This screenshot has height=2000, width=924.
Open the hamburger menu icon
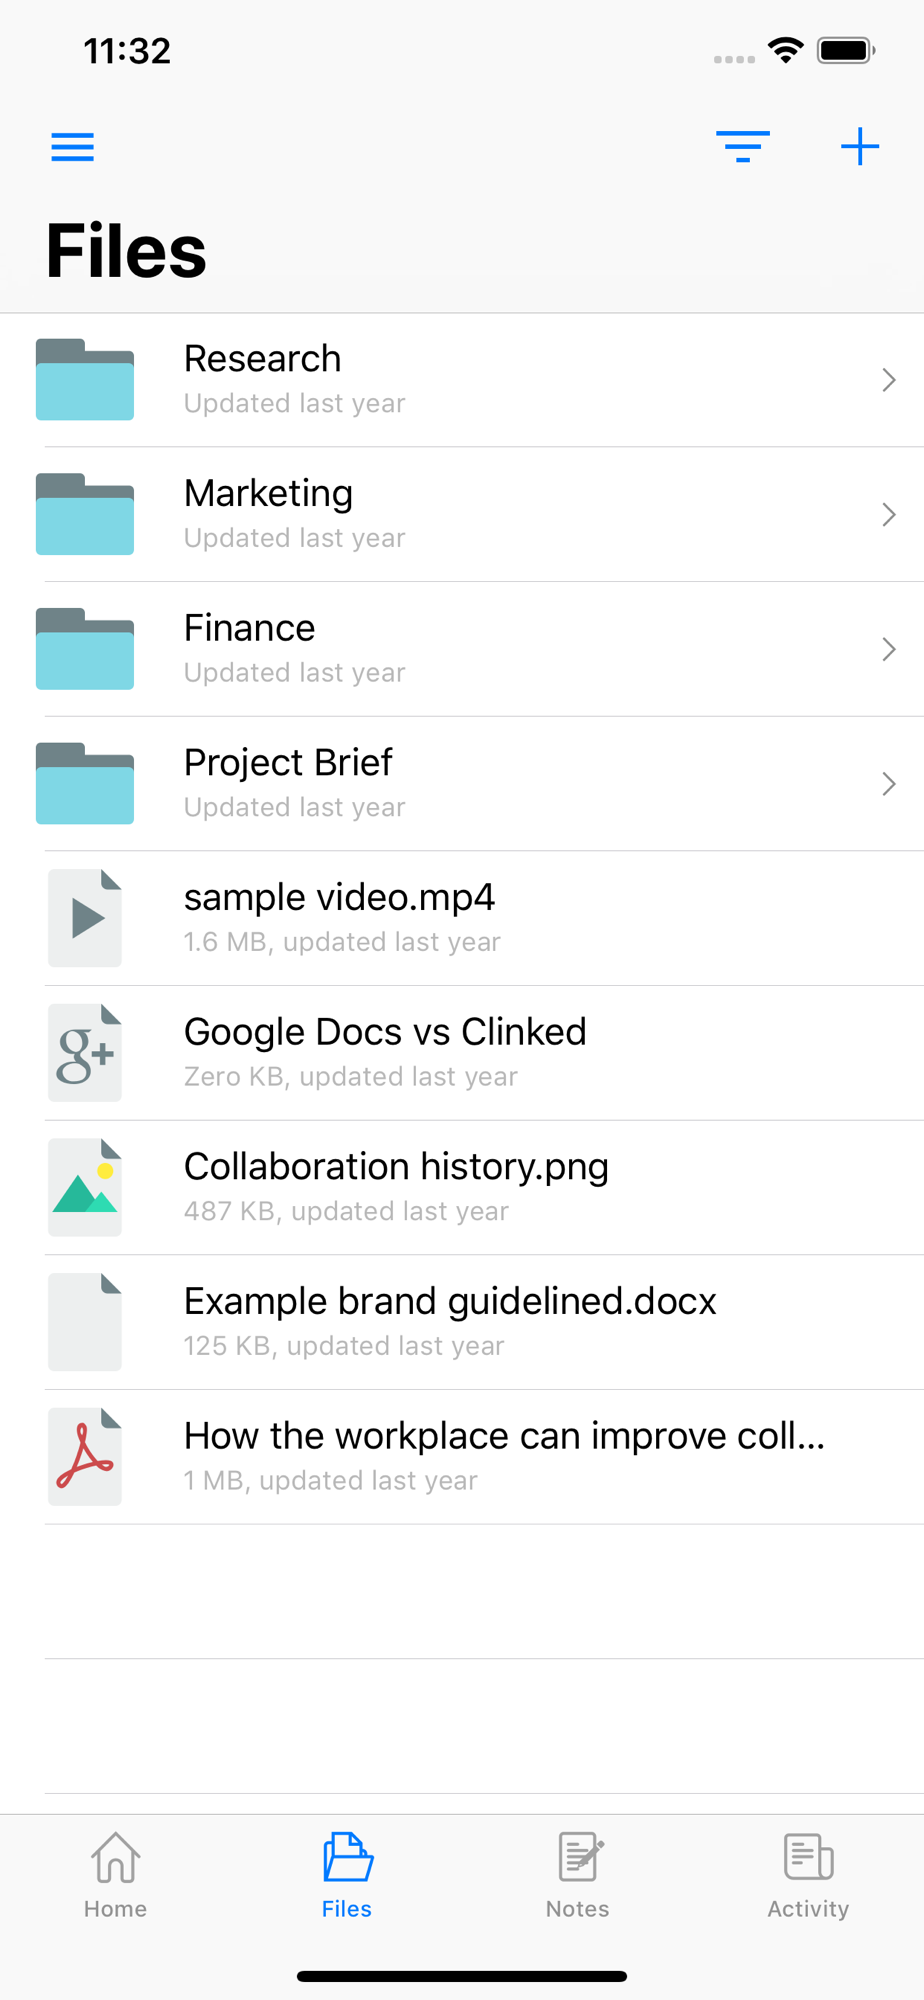pos(72,147)
